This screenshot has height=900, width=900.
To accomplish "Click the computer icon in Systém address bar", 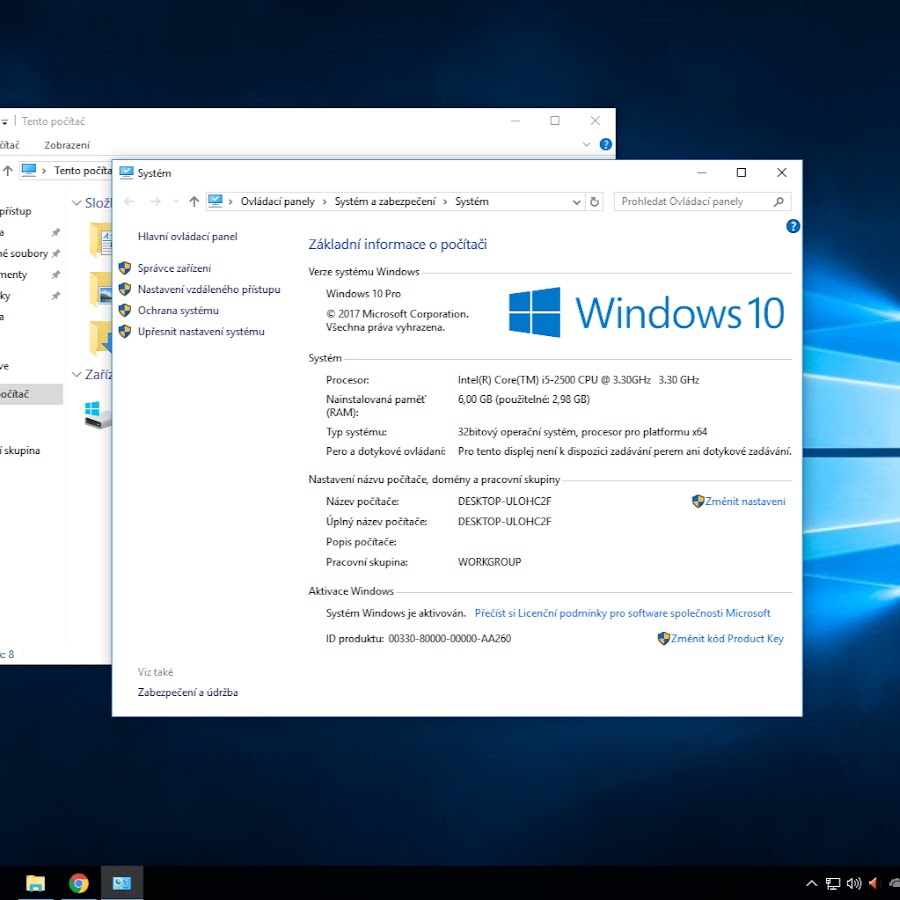I will (x=215, y=201).
